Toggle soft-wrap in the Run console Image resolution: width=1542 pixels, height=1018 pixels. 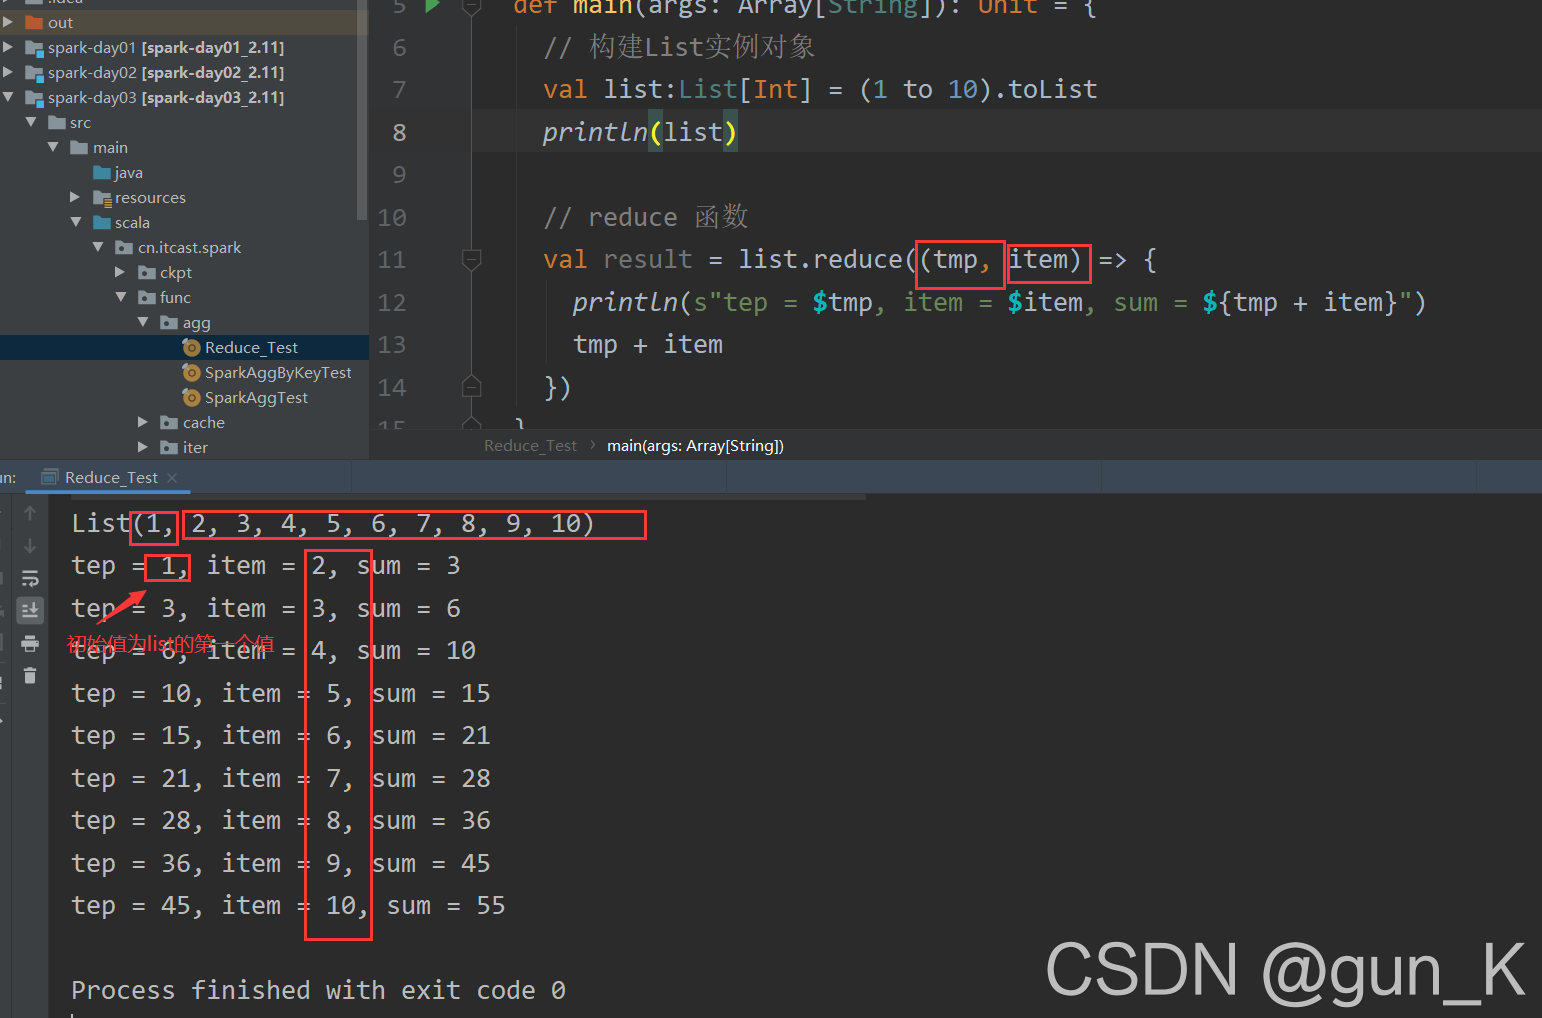click(30, 578)
